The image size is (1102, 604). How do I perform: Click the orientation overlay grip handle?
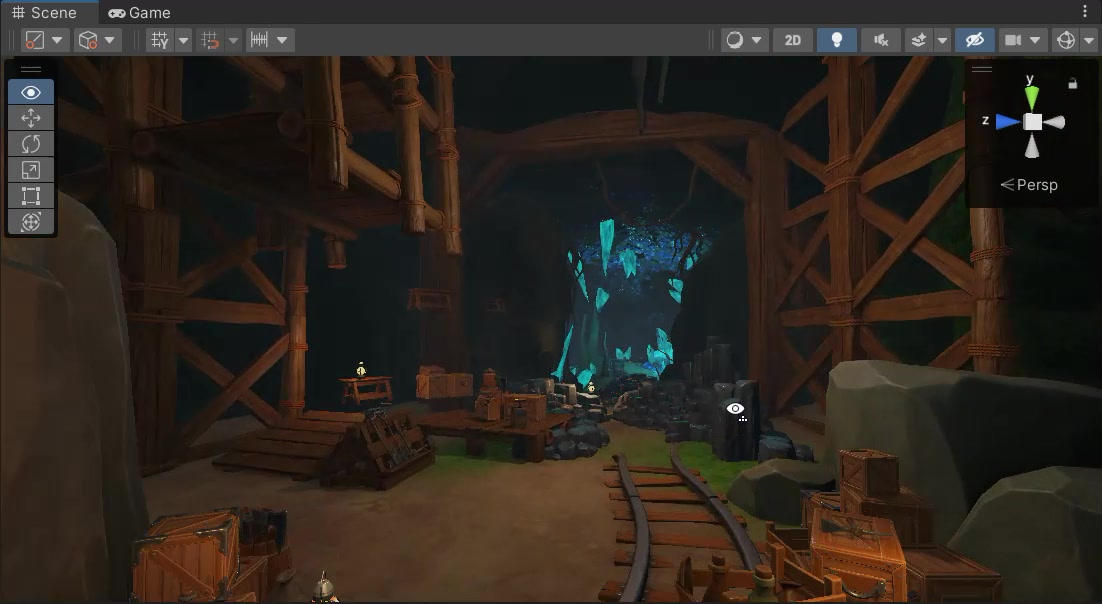(981, 69)
